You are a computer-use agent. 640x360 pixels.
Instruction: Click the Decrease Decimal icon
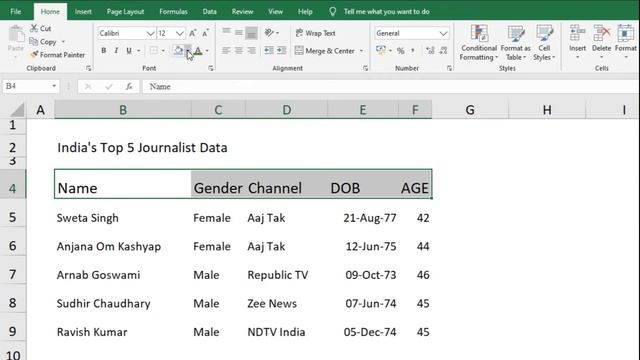pyautogui.click(x=443, y=51)
